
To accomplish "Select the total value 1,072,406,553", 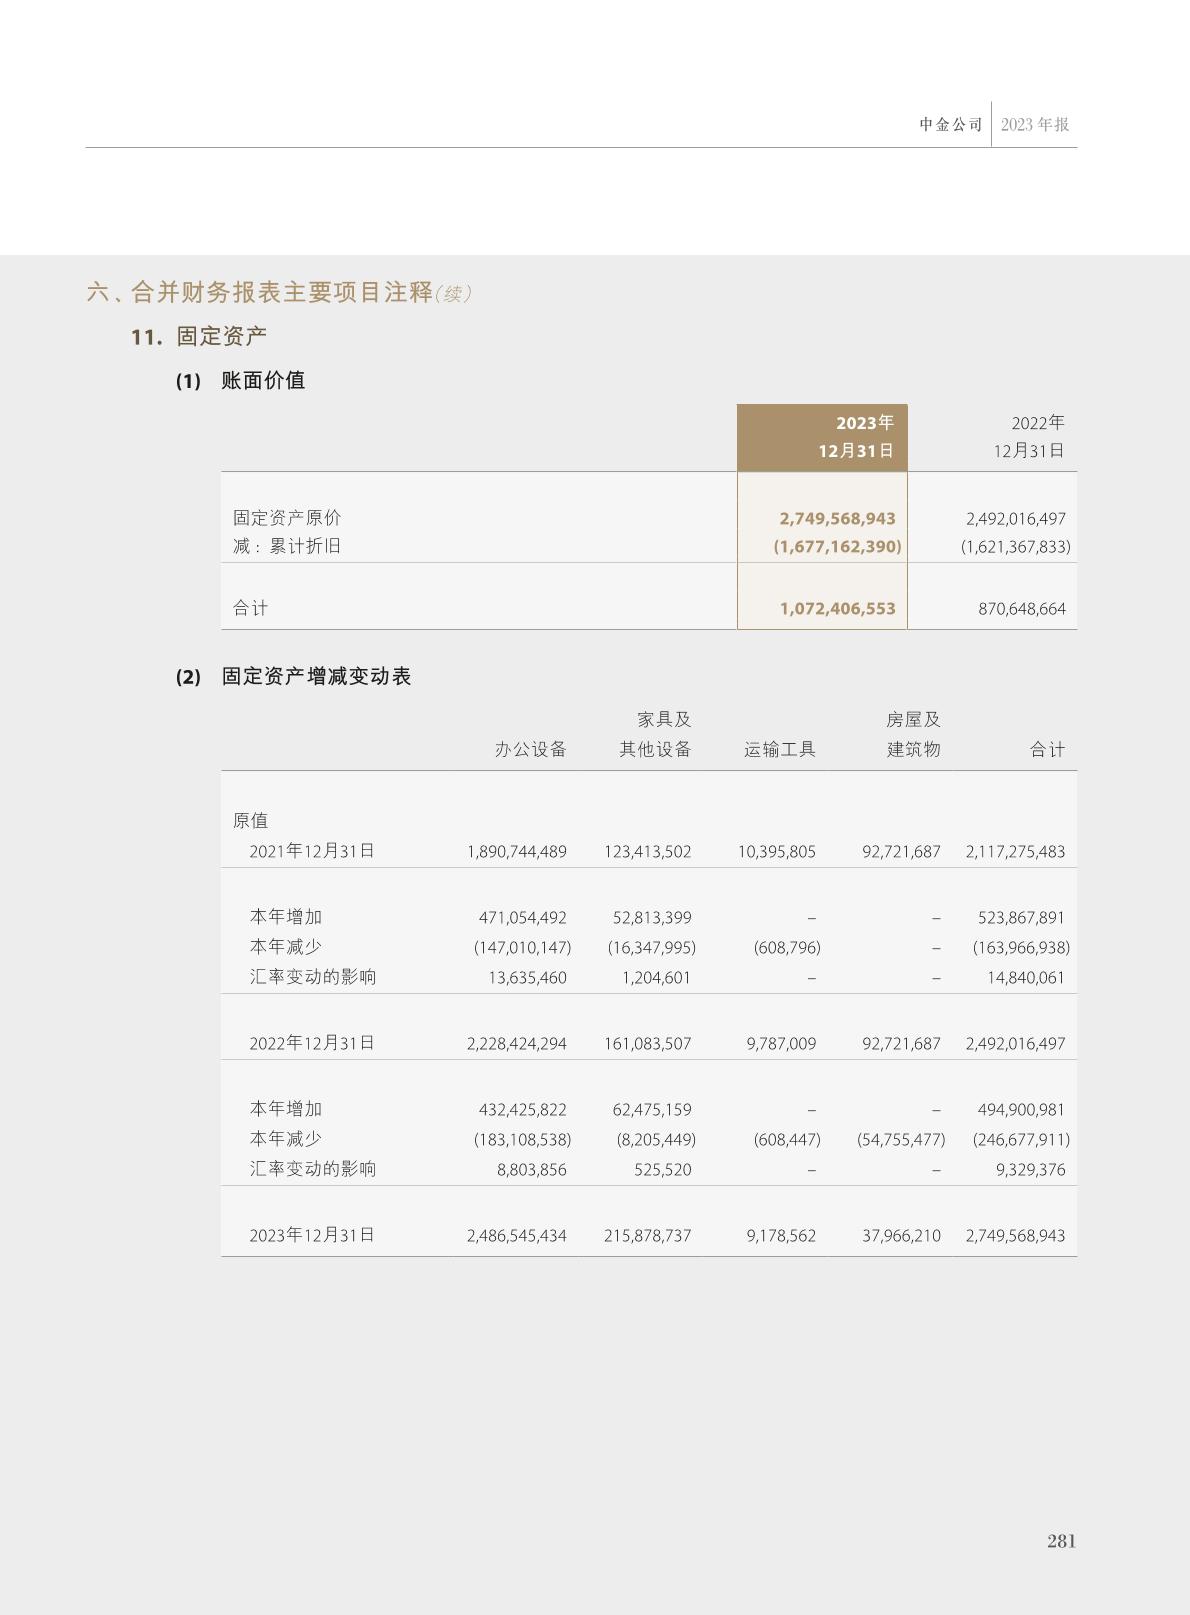I will (x=837, y=609).
